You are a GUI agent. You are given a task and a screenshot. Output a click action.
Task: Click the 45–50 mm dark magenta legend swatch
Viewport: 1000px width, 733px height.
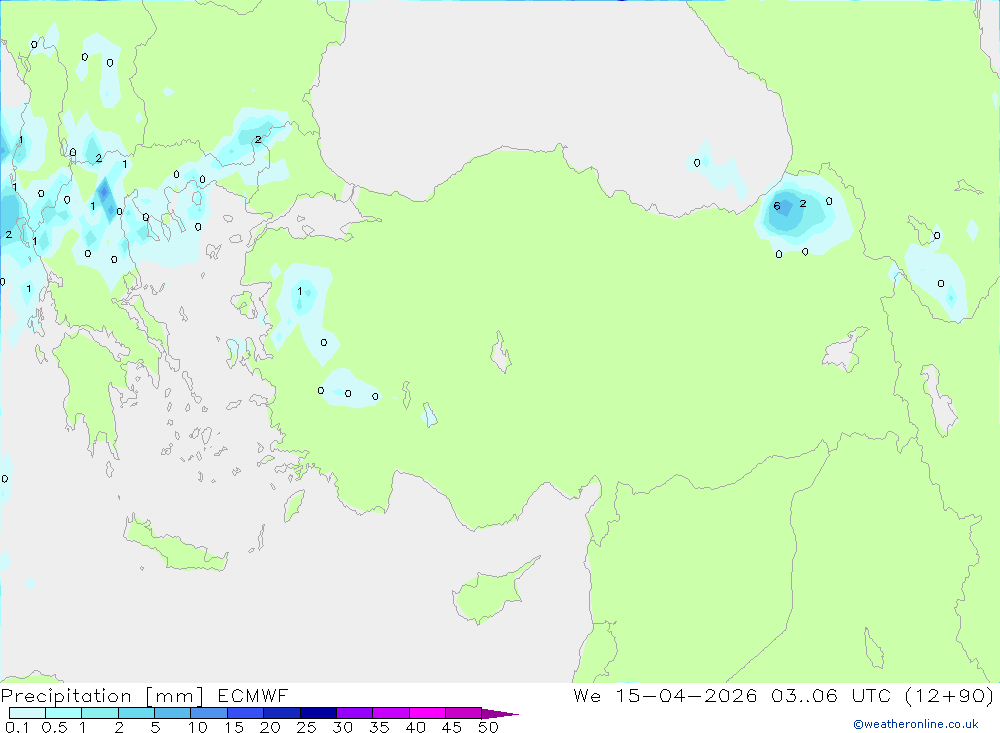click(x=464, y=713)
